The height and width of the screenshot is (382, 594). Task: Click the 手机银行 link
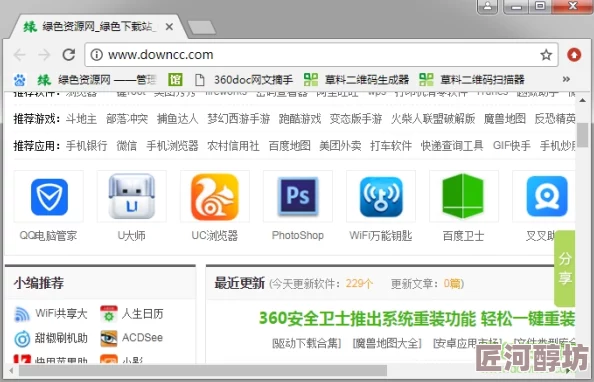tap(87, 146)
